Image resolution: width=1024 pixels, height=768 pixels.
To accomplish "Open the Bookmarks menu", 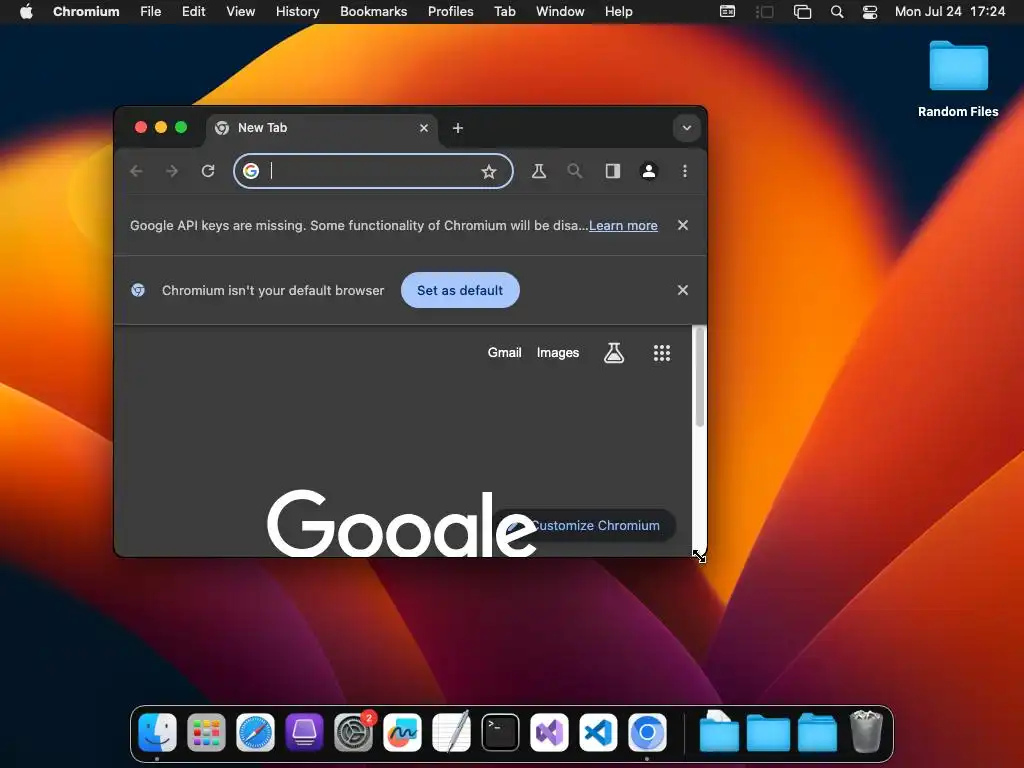I will click(x=374, y=12).
